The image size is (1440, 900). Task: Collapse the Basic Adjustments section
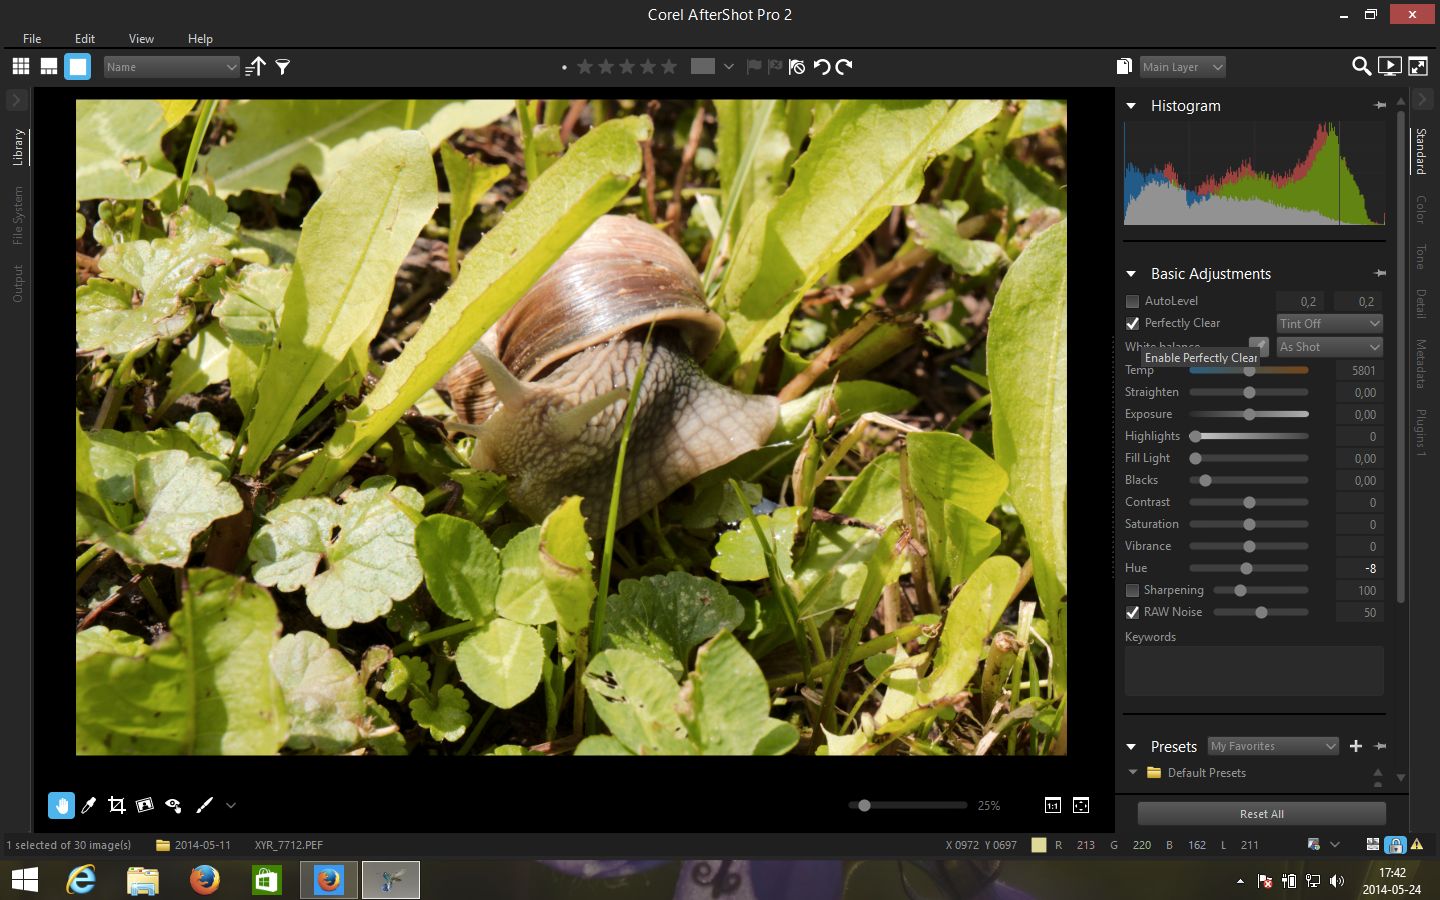pyautogui.click(x=1131, y=274)
